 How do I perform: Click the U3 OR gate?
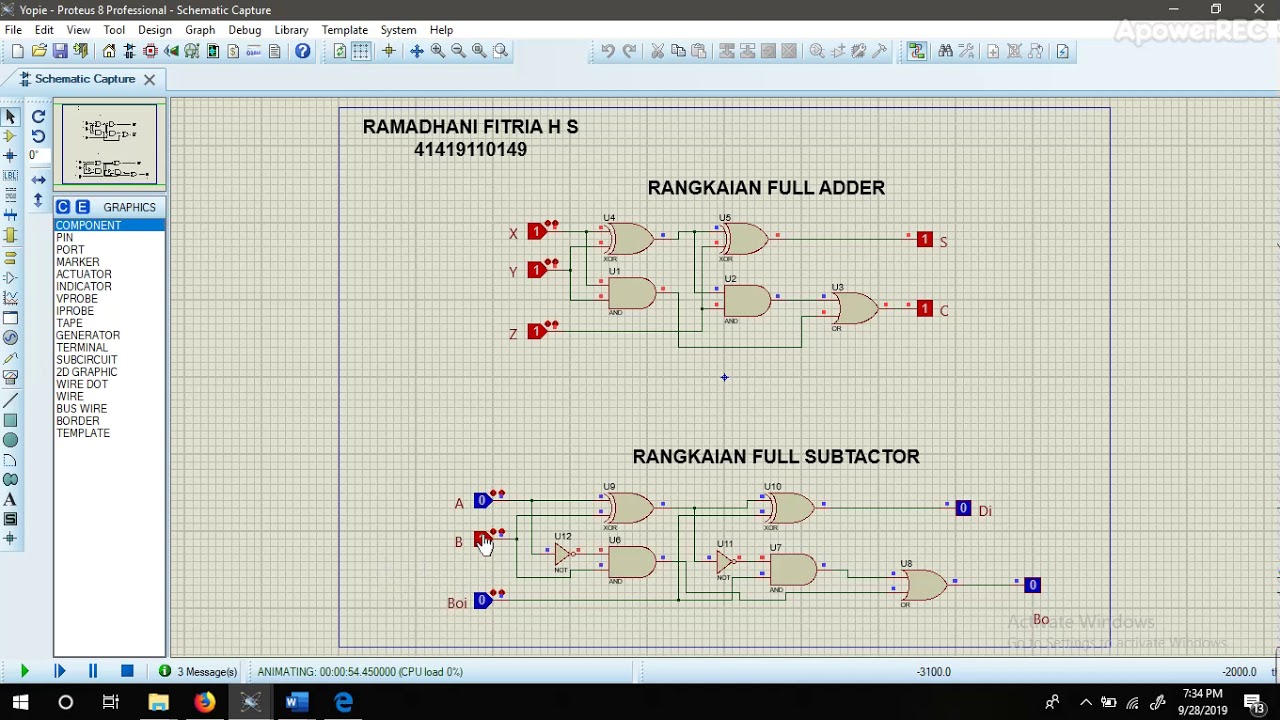click(856, 308)
